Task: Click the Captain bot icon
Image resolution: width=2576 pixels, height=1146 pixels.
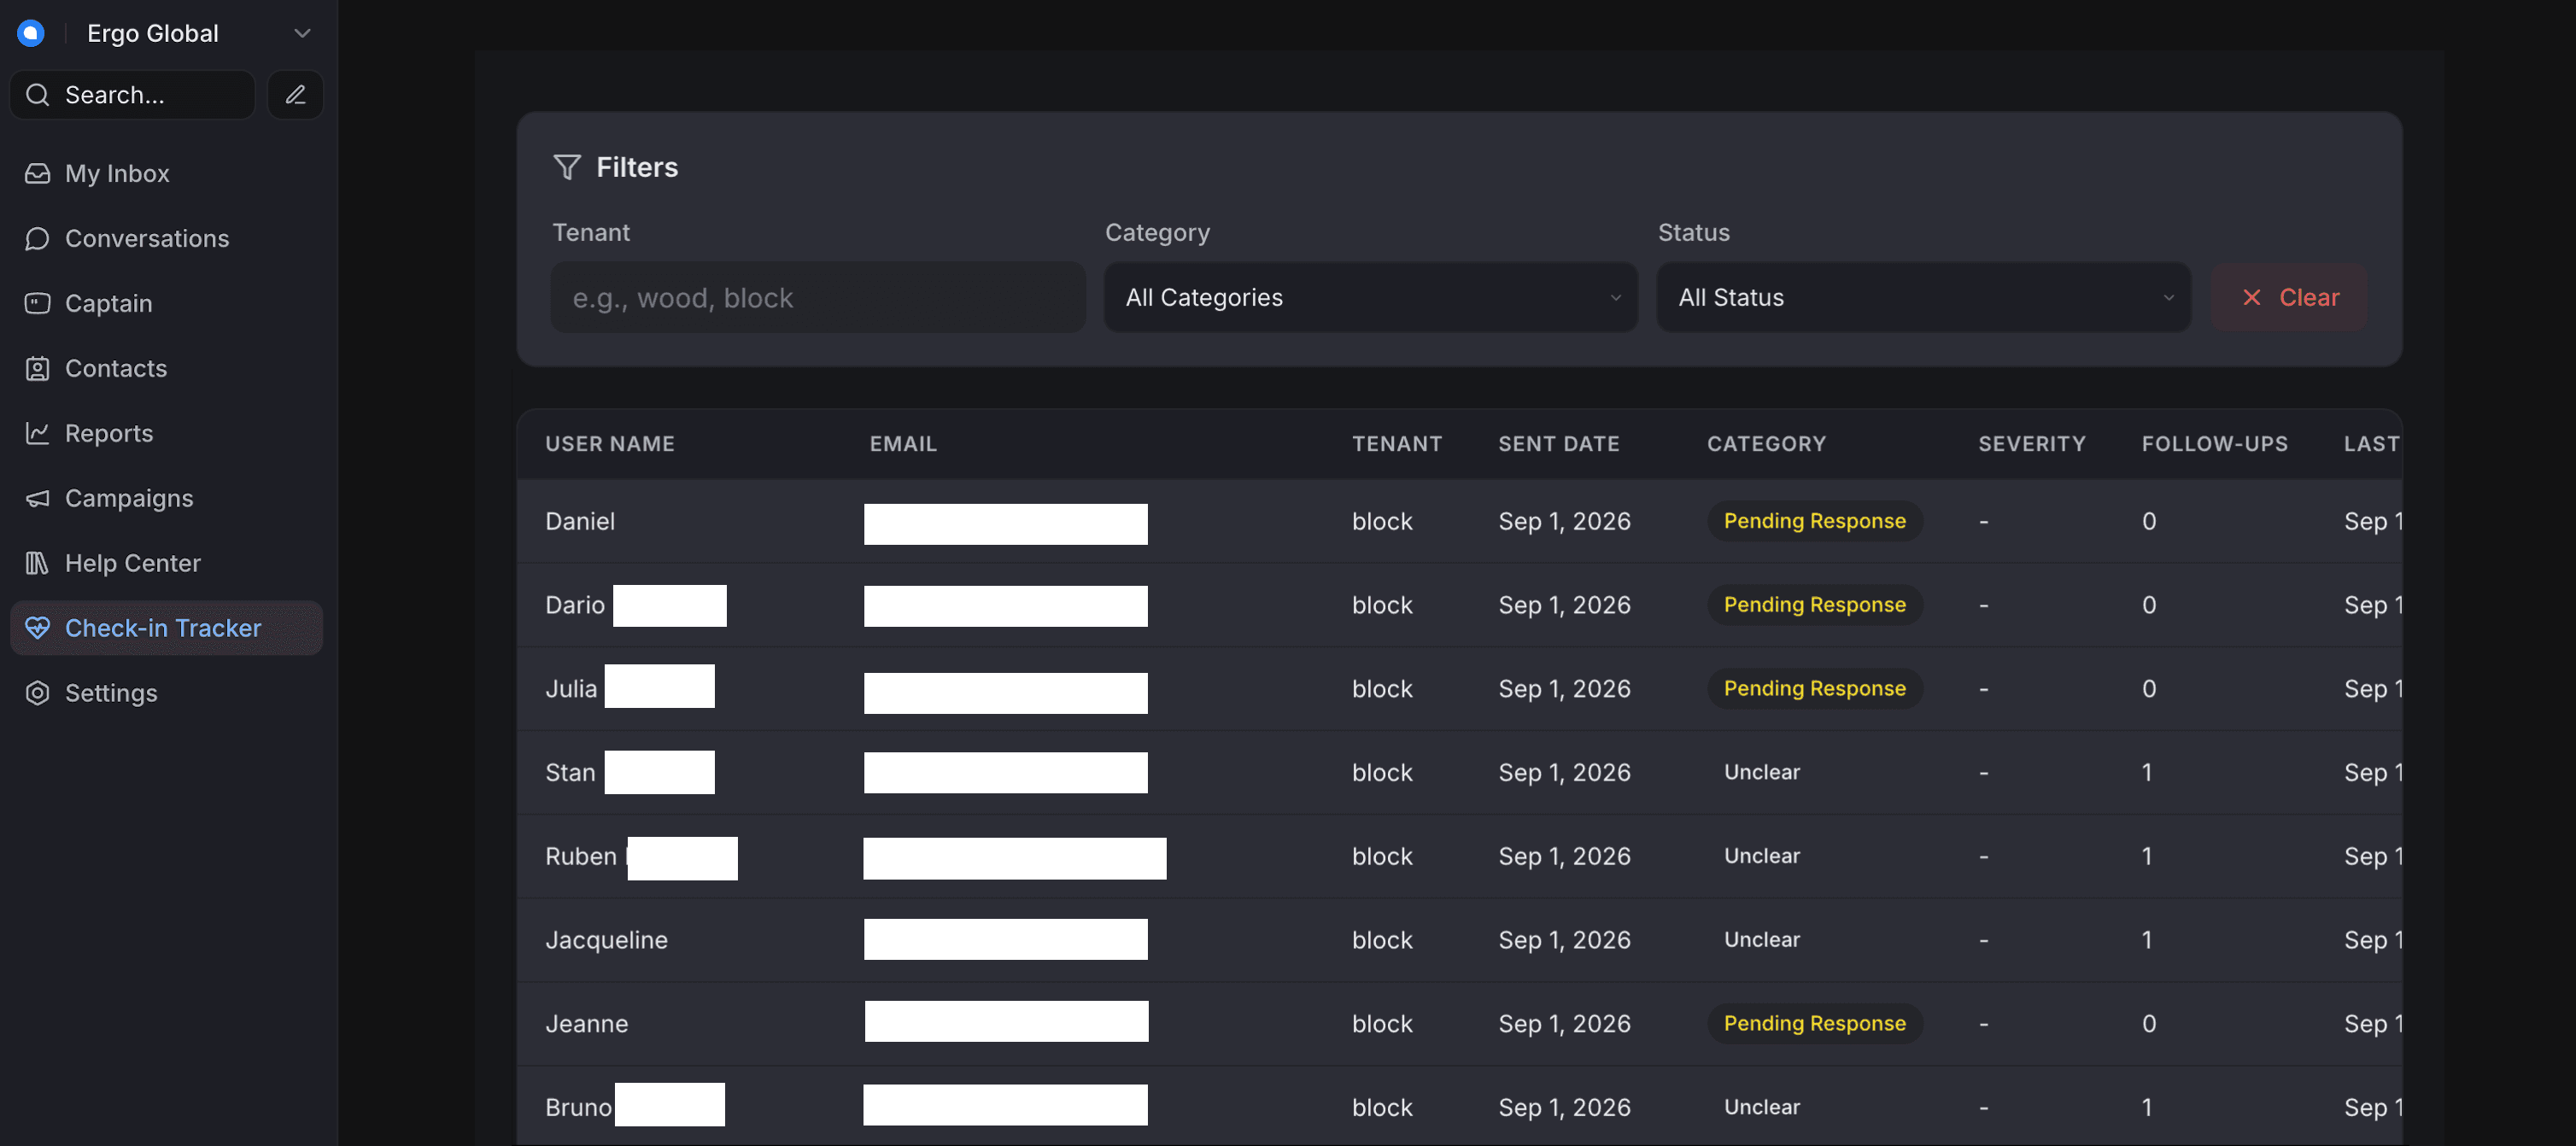Action: 37,303
